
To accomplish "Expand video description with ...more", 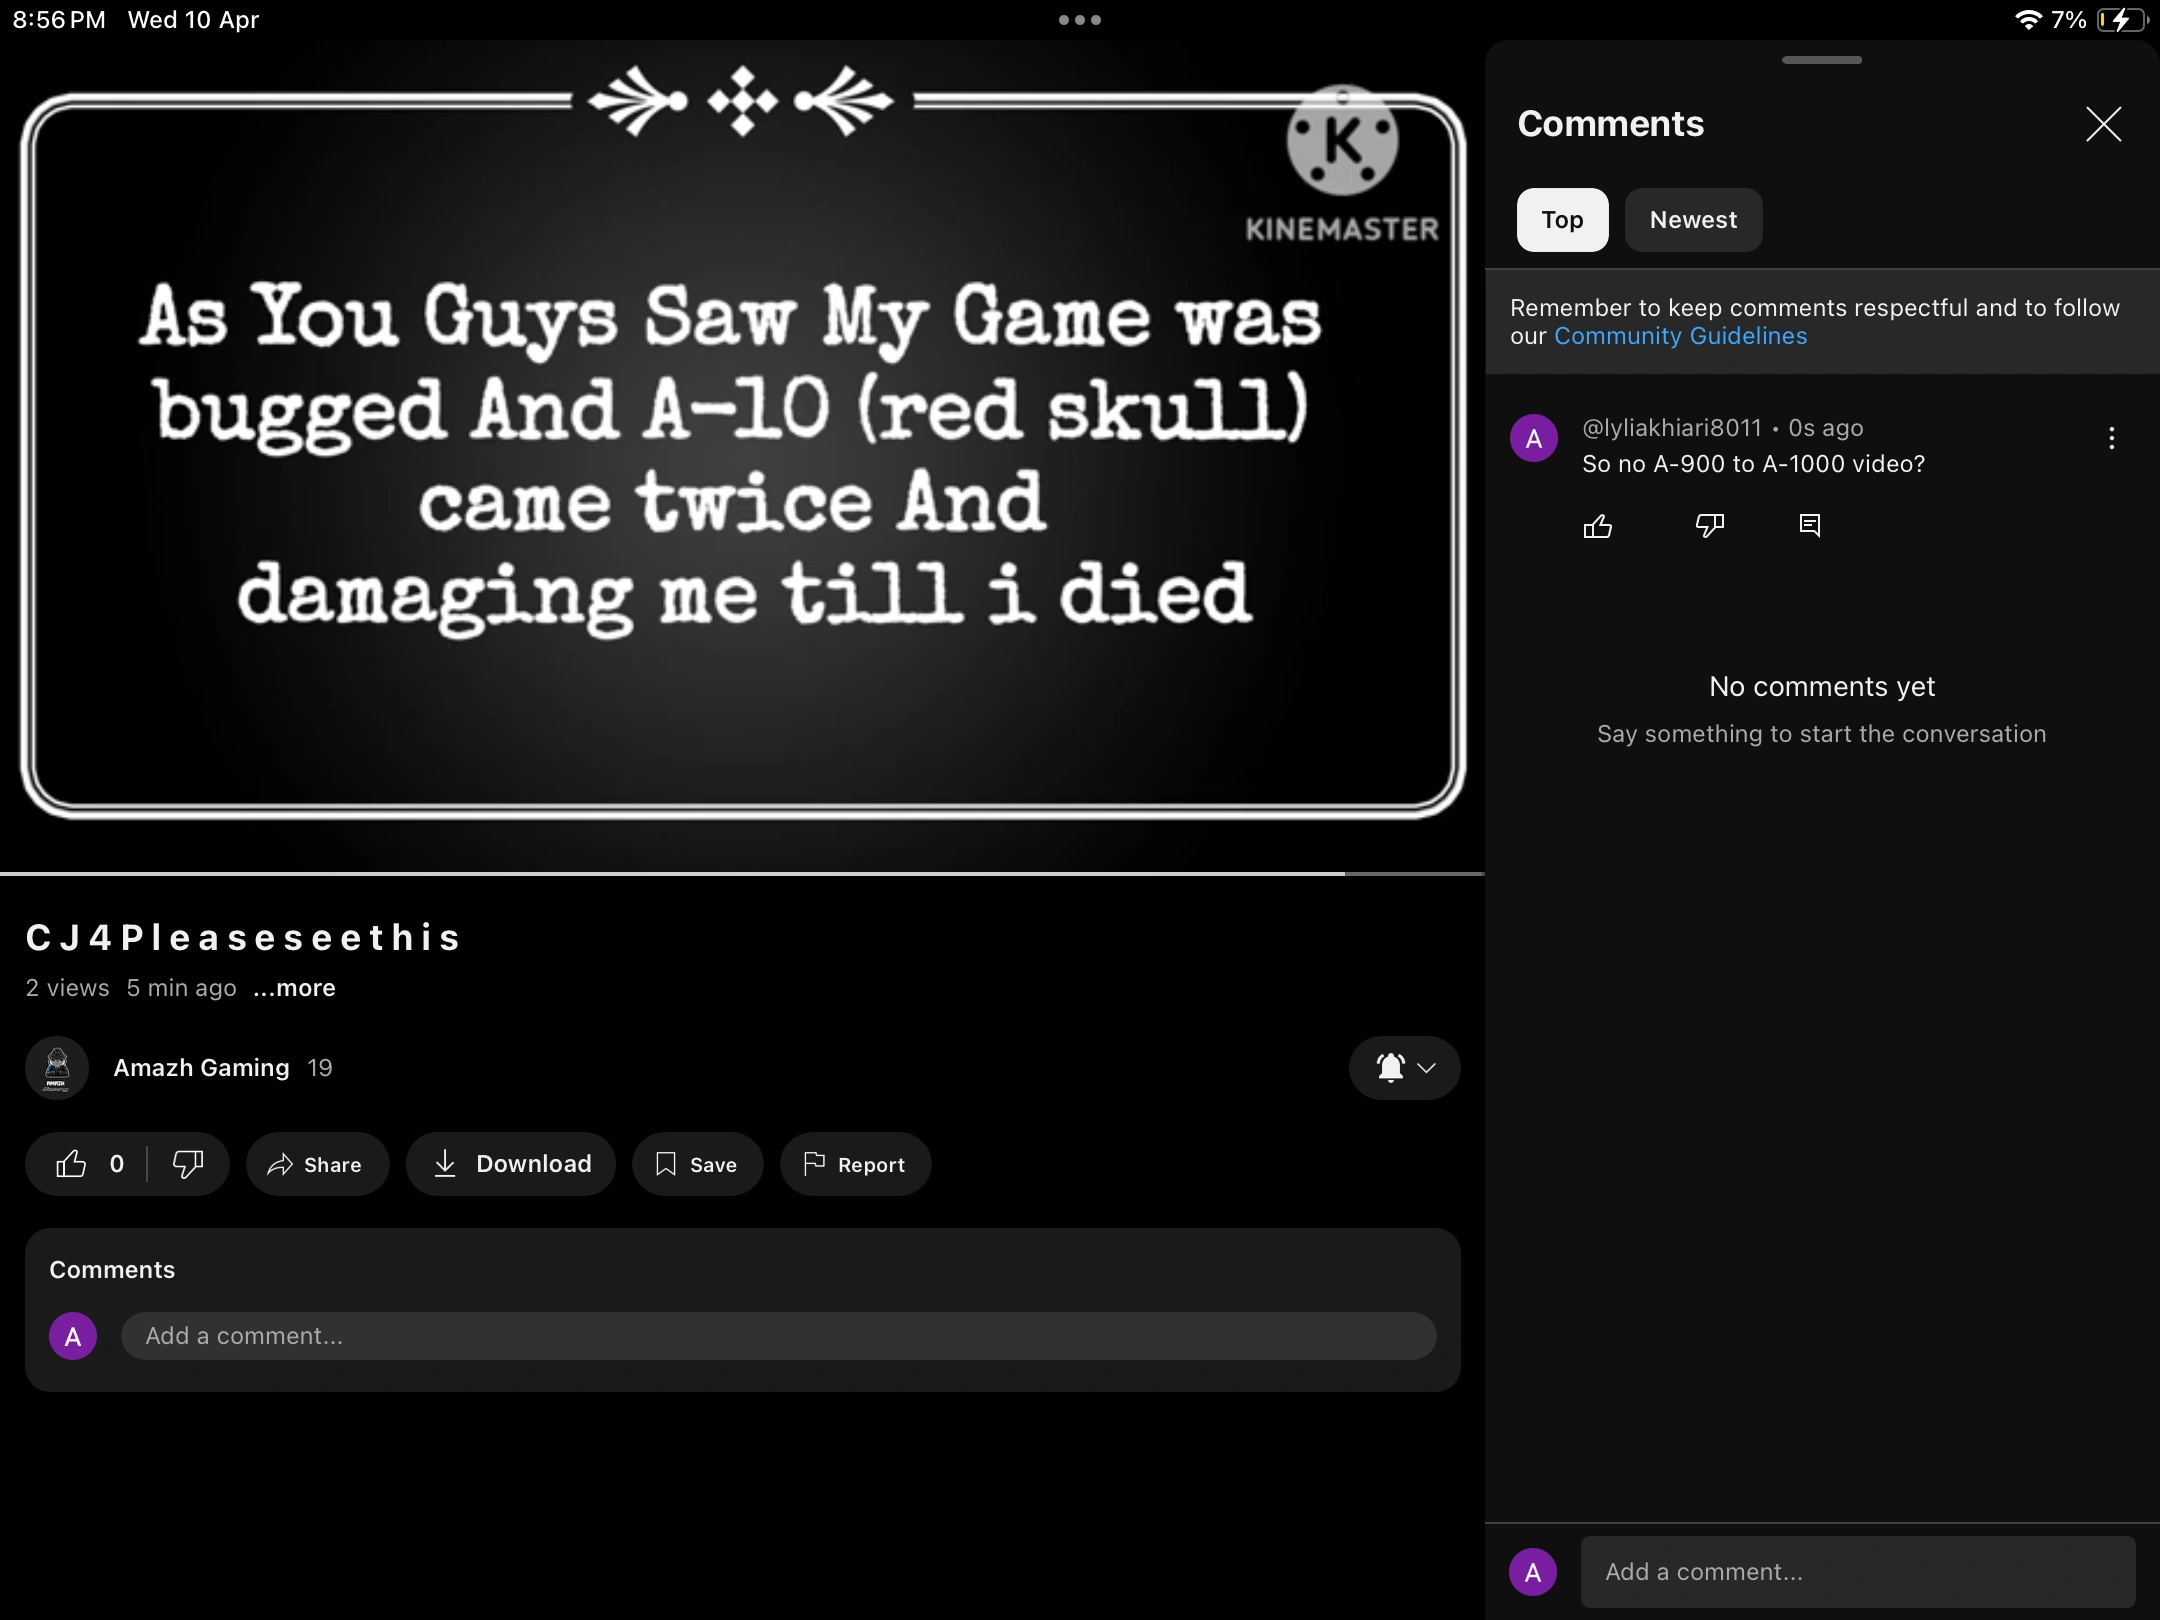I will pos(294,988).
